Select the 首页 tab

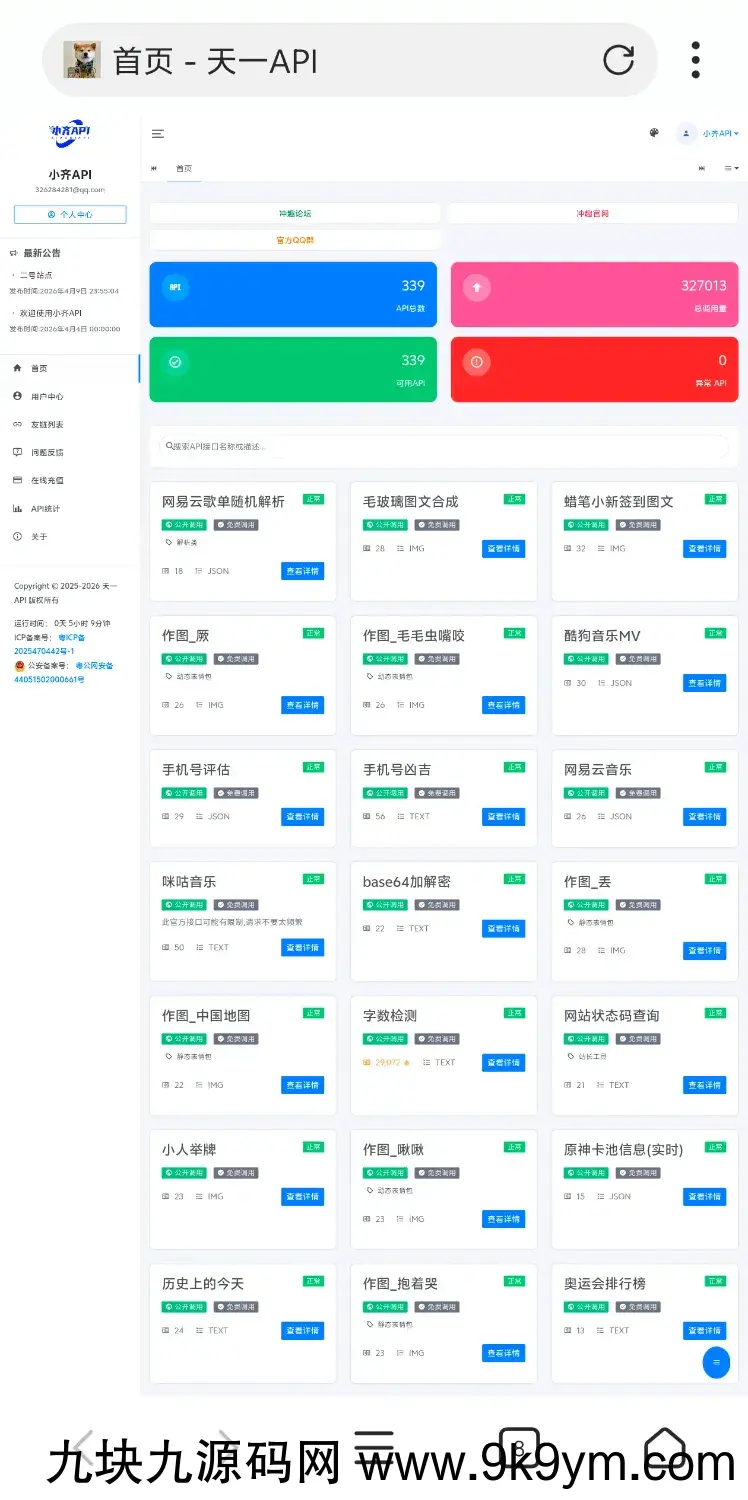184,168
